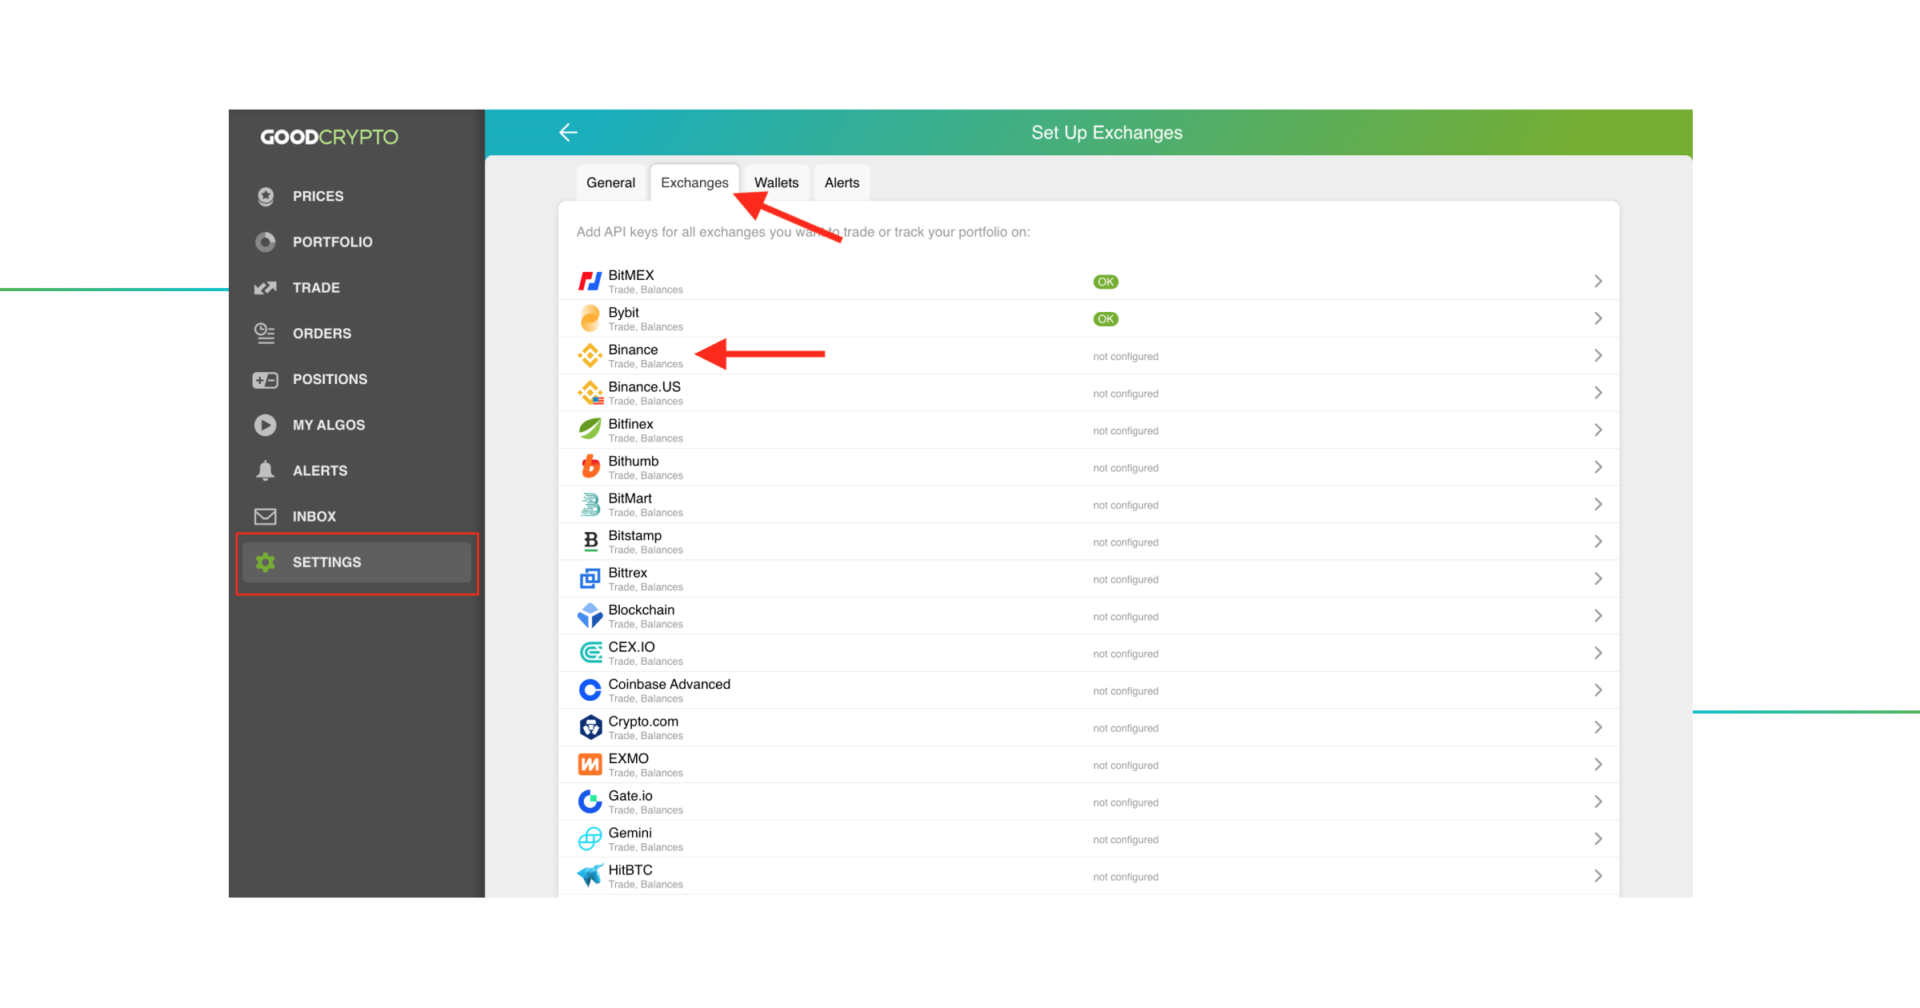The width and height of the screenshot is (1920, 1008).
Task: Click the OK status badge for BitMEX
Action: click(1105, 282)
